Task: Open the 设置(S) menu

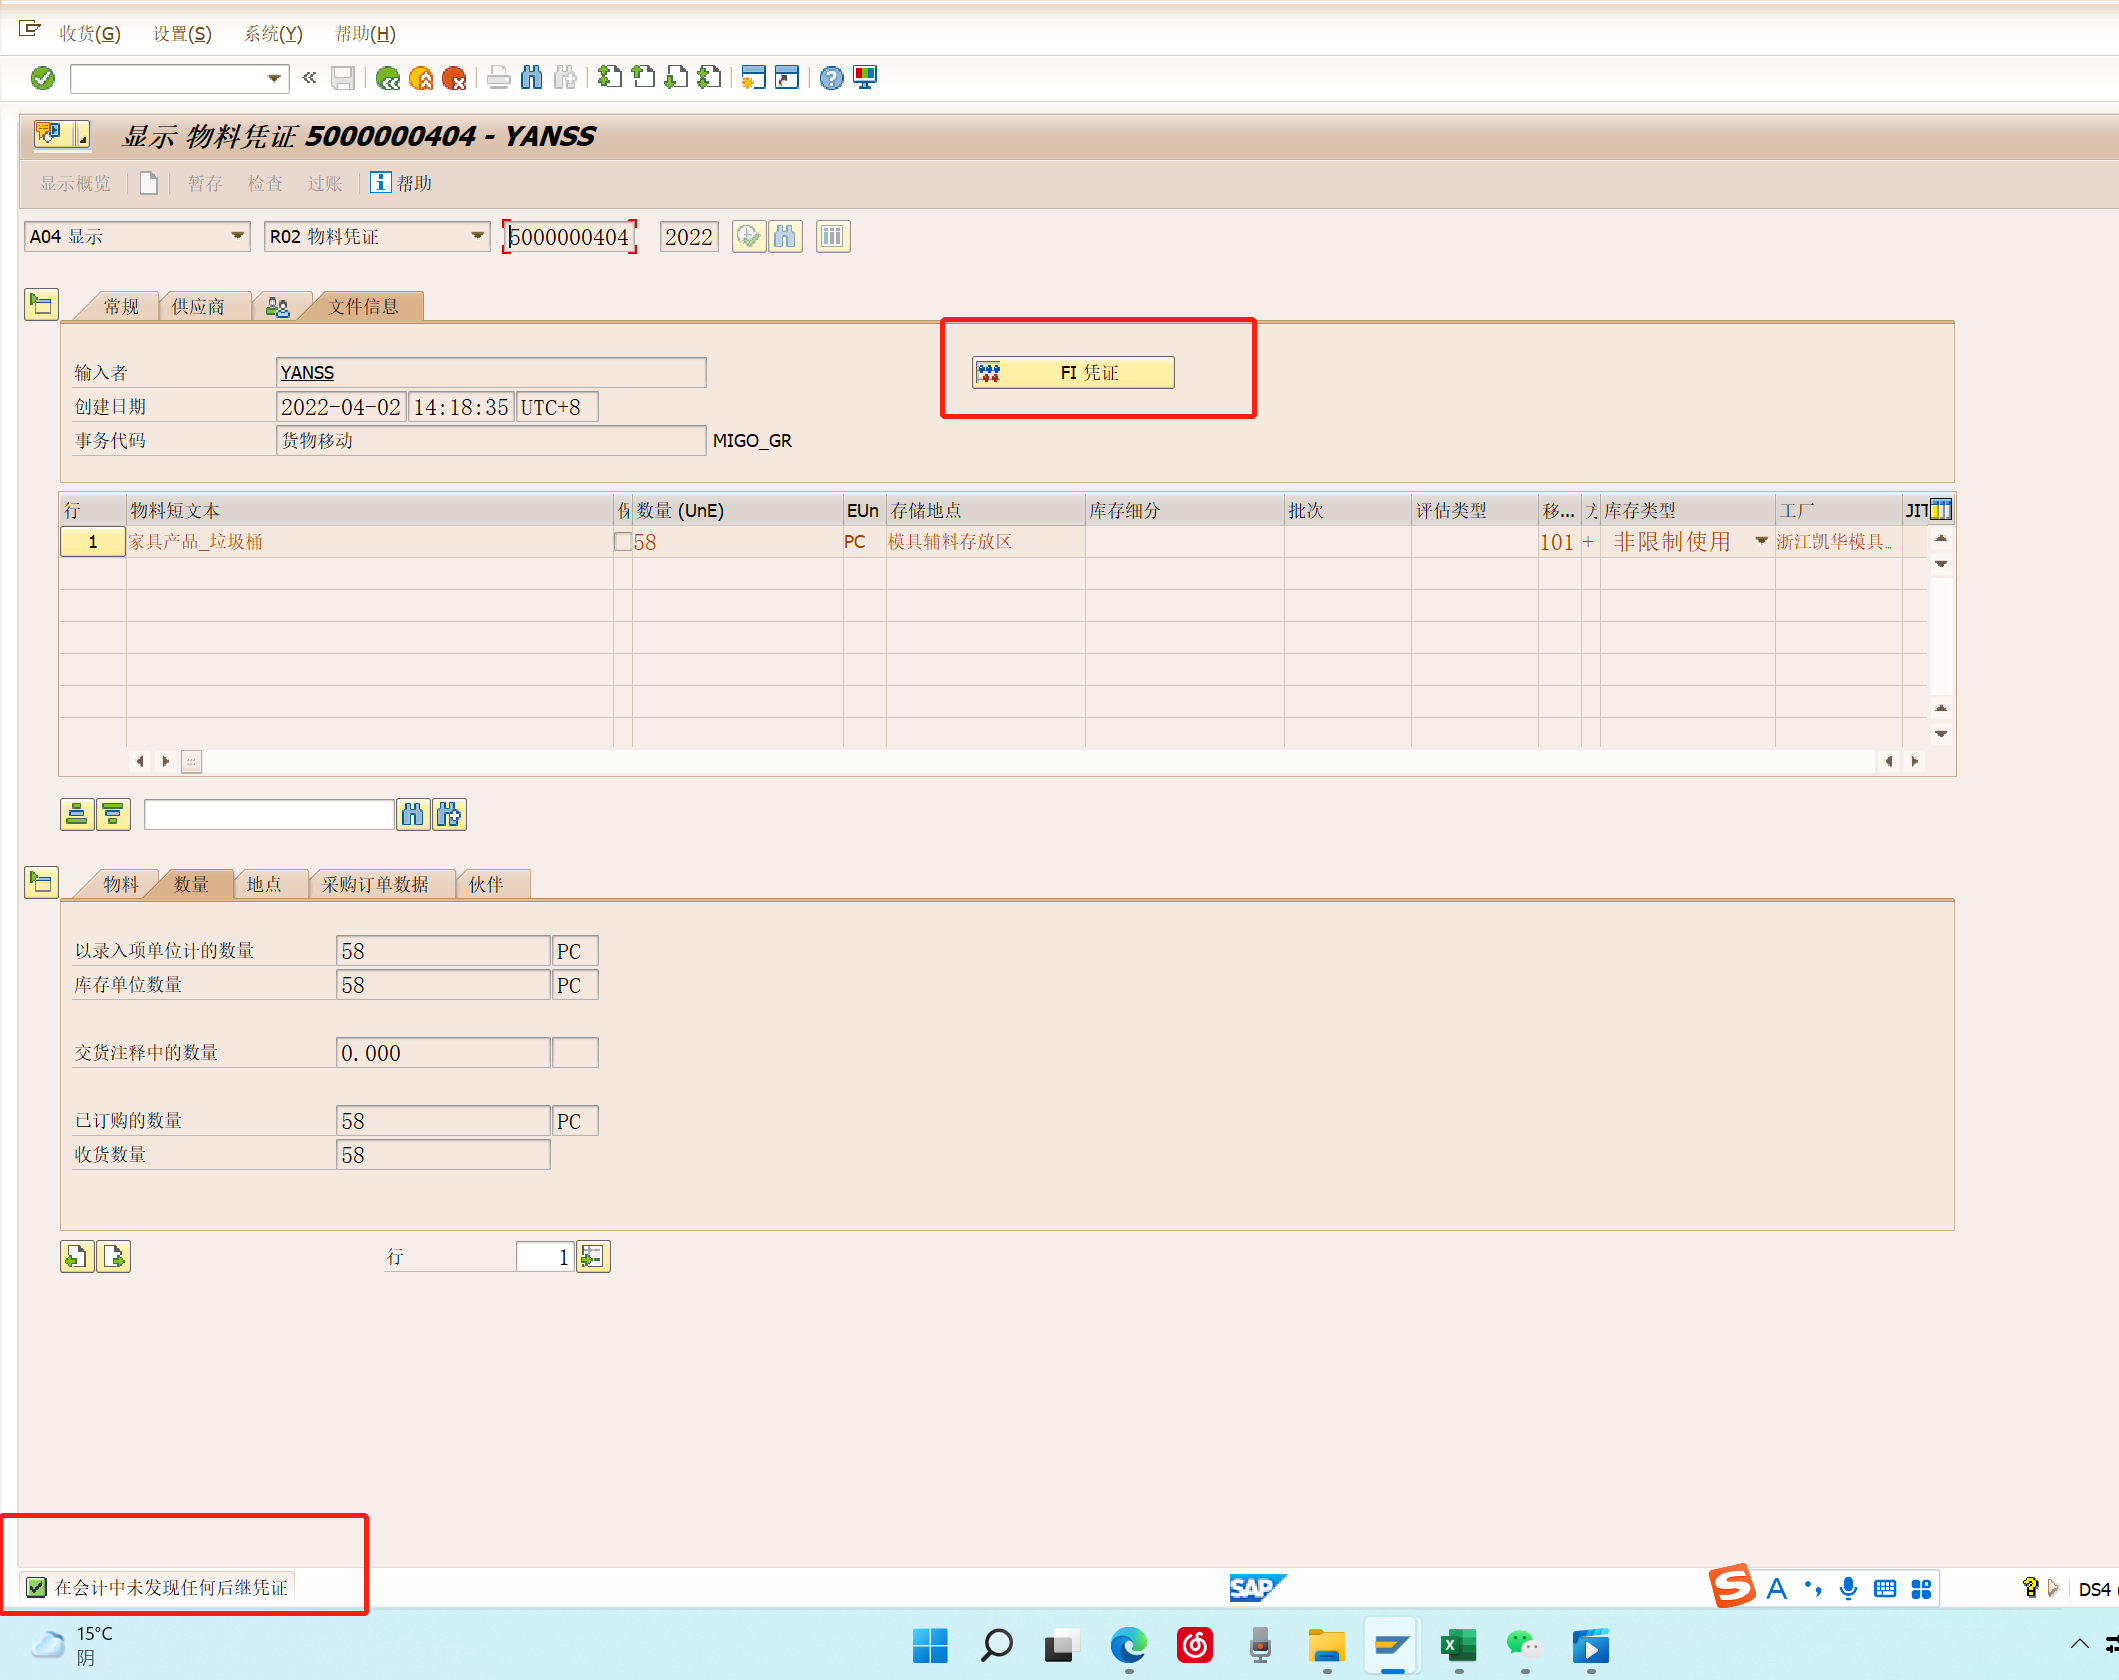Action: click(x=182, y=34)
